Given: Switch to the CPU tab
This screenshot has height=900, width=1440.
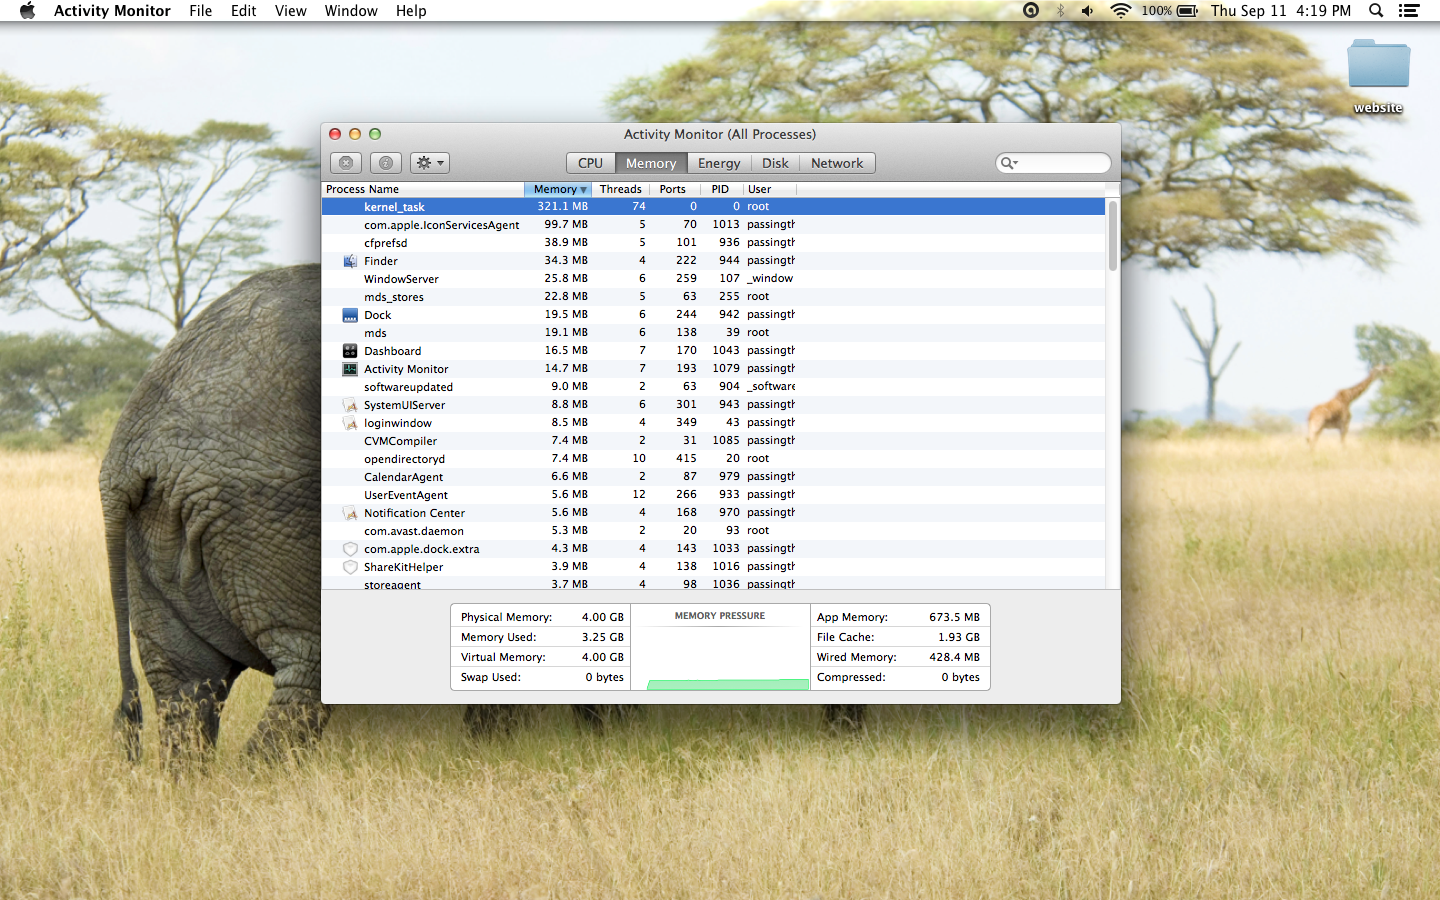Looking at the screenshot, I should [590, 163].
